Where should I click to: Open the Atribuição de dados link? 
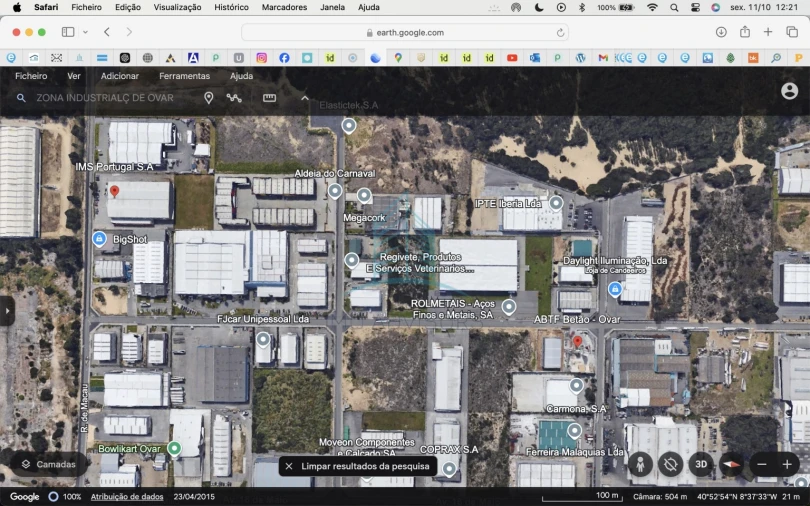point(127,497)
